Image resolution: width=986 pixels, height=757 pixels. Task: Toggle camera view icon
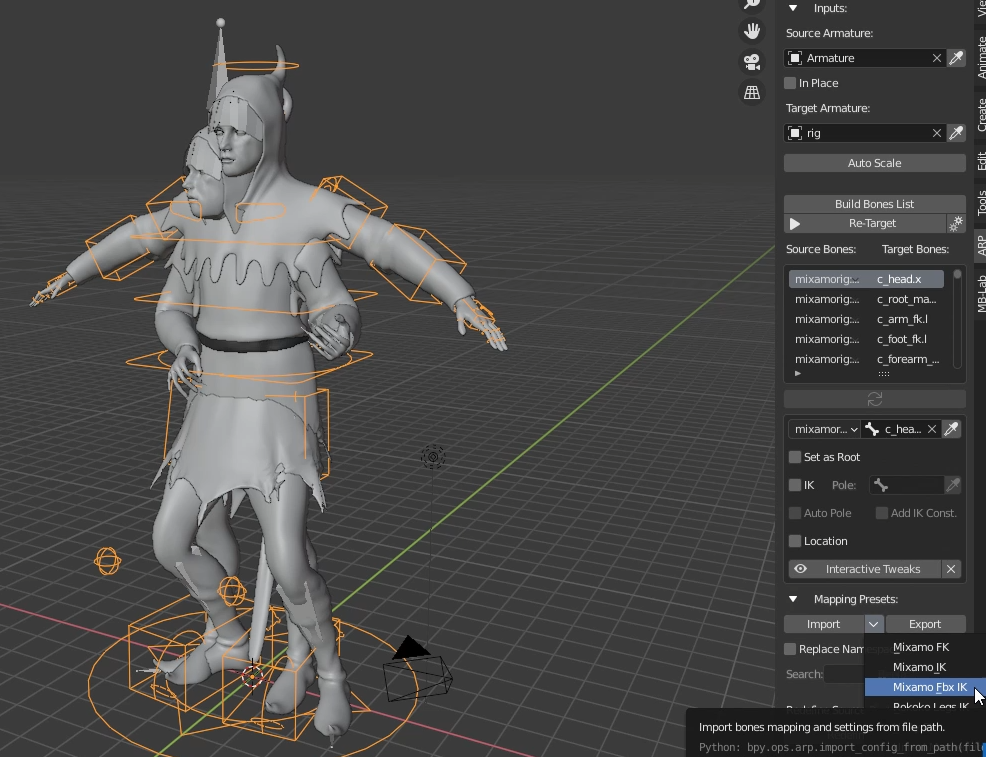click(752, 62)
